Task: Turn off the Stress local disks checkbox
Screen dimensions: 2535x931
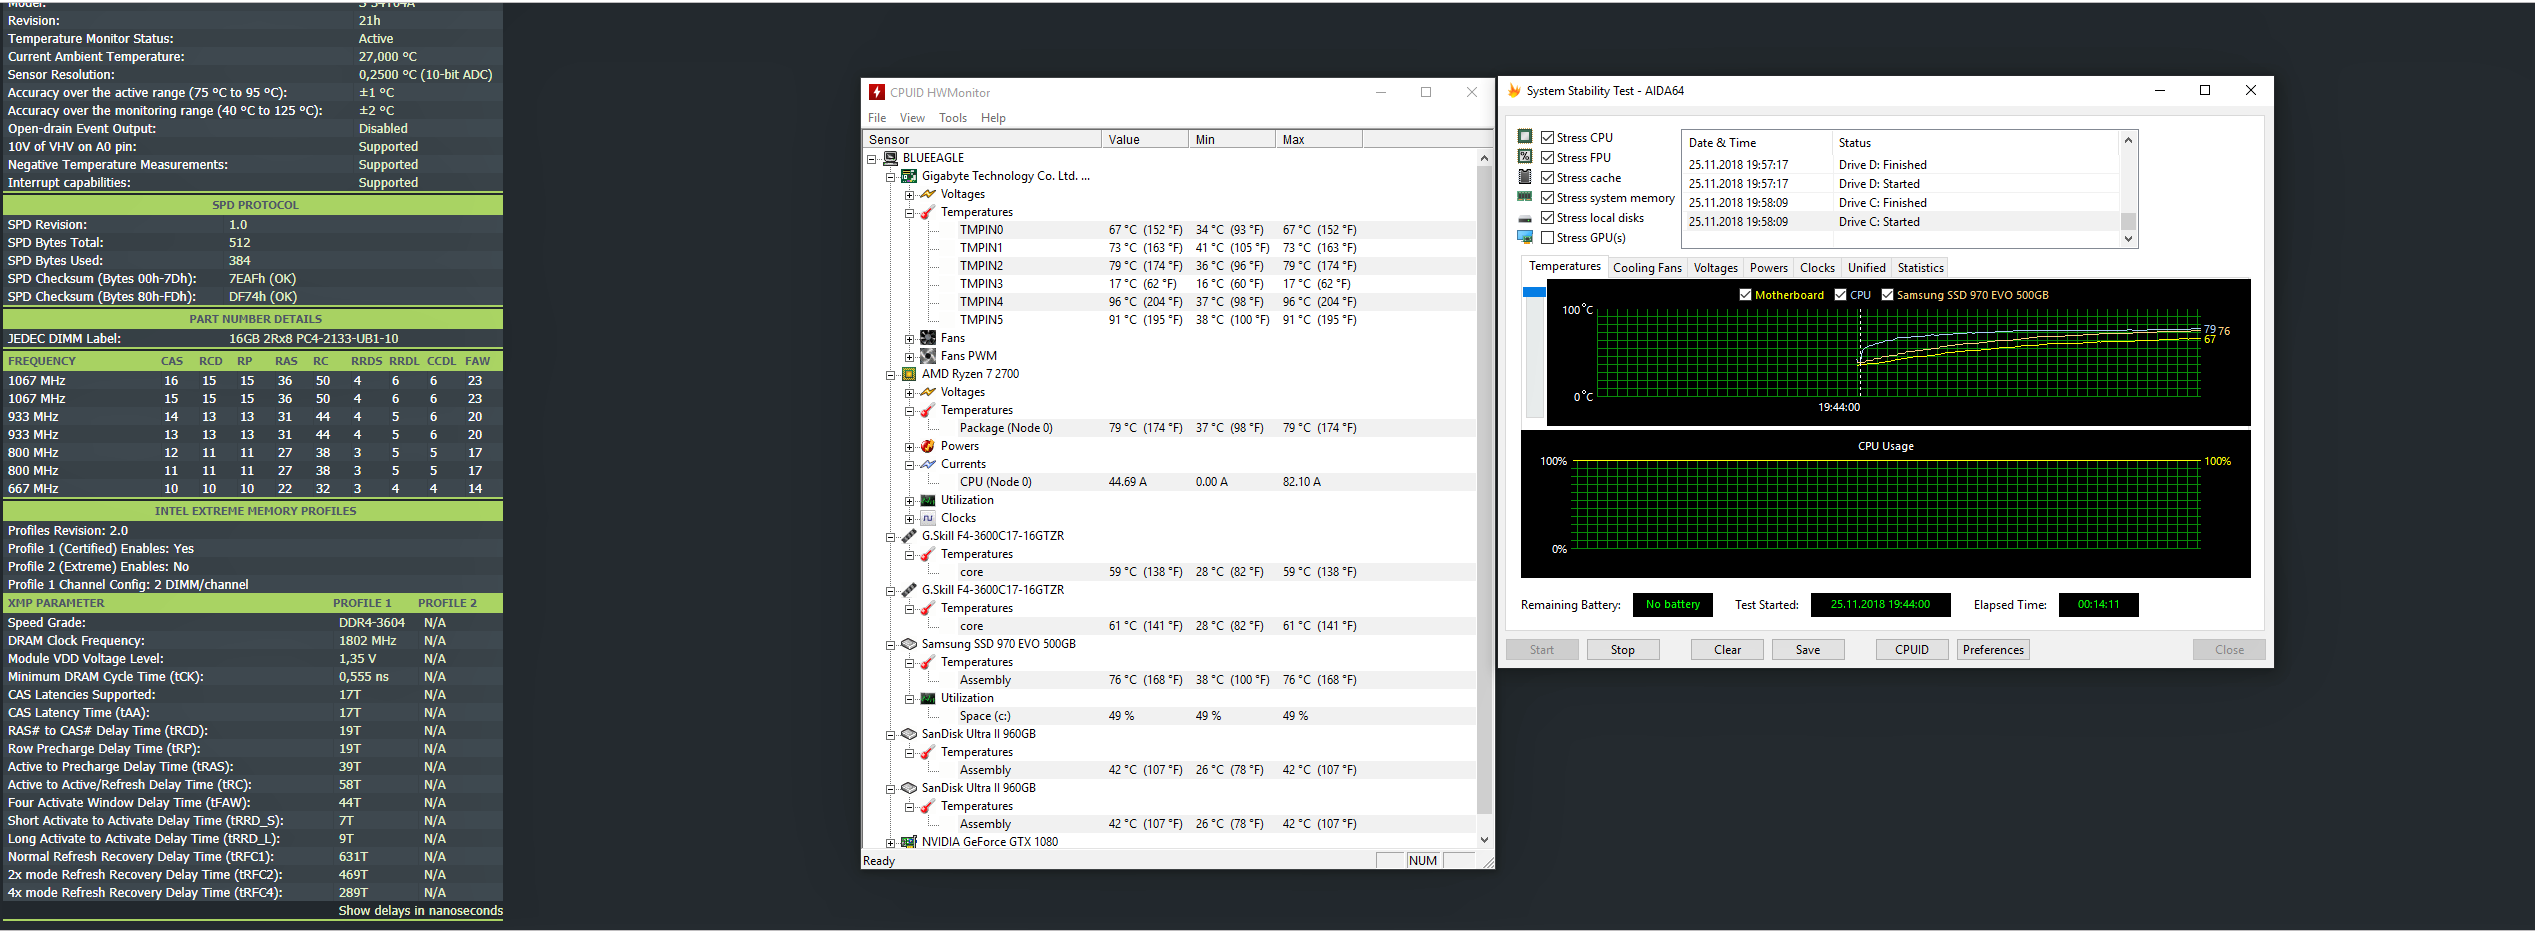Action: point(1547,218)
